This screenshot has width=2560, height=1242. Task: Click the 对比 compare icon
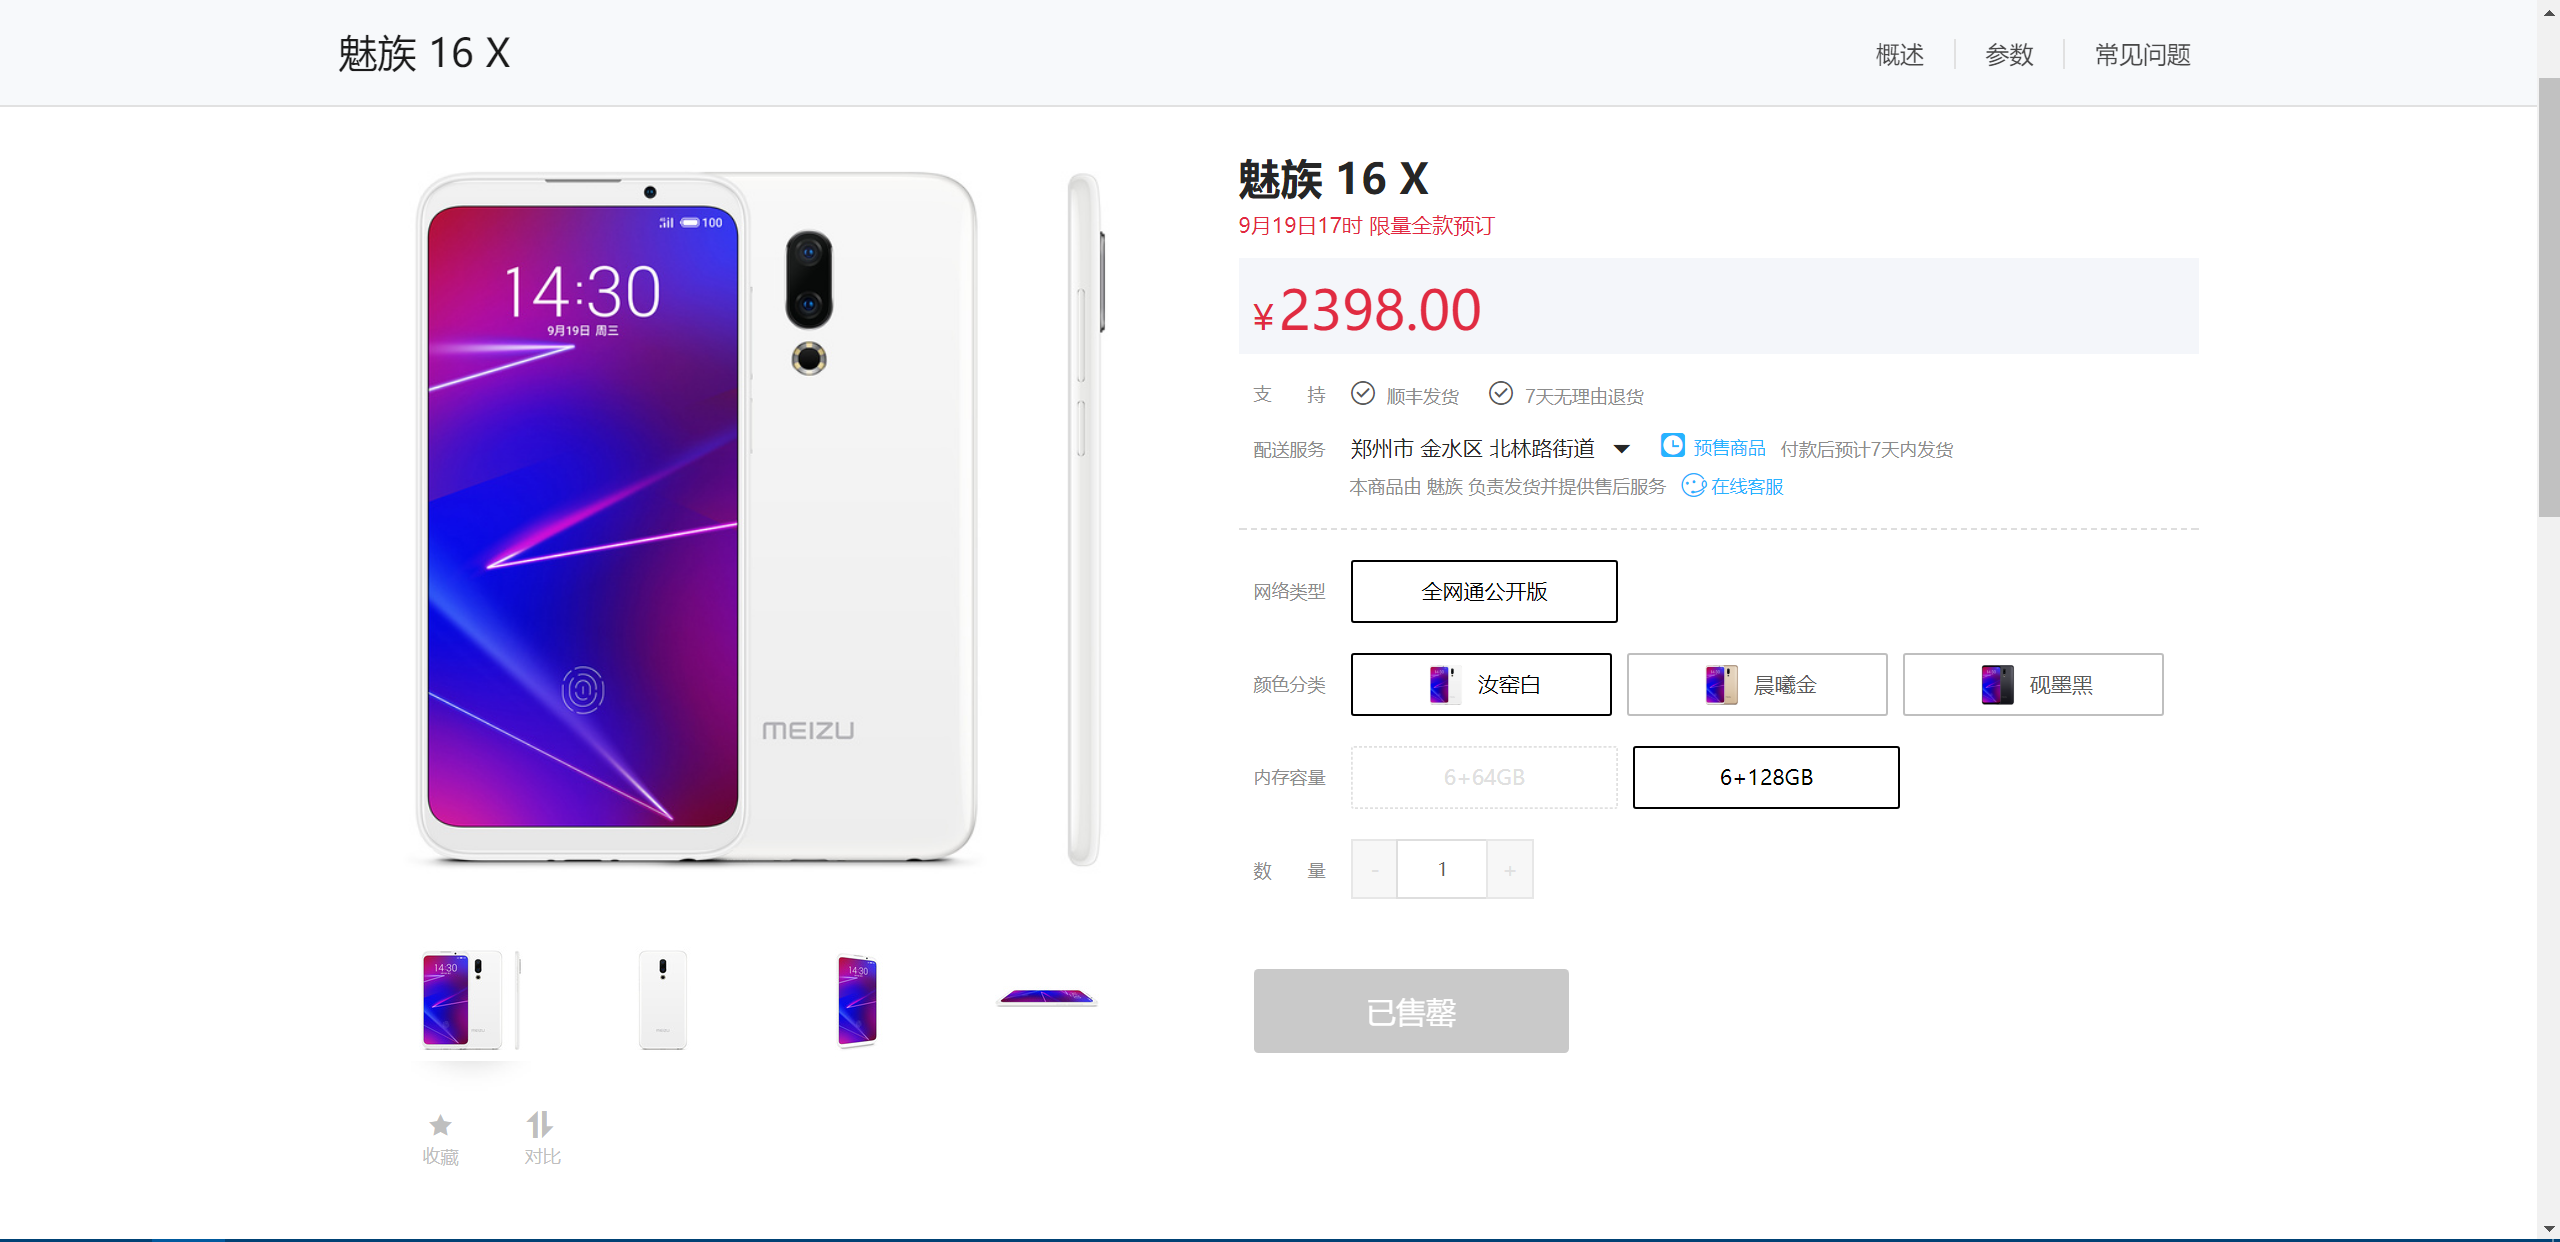(540, 1125)
